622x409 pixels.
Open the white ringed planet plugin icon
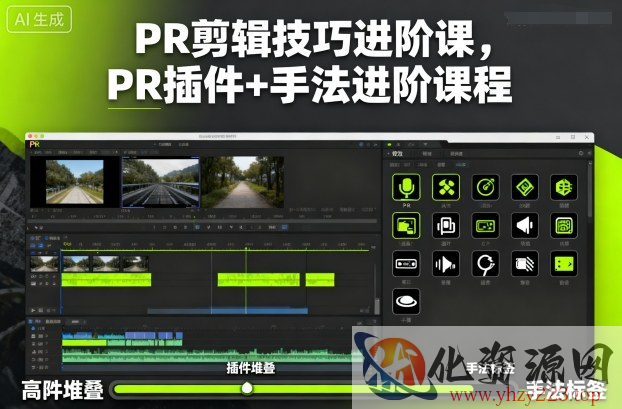[x=406, y=301]
